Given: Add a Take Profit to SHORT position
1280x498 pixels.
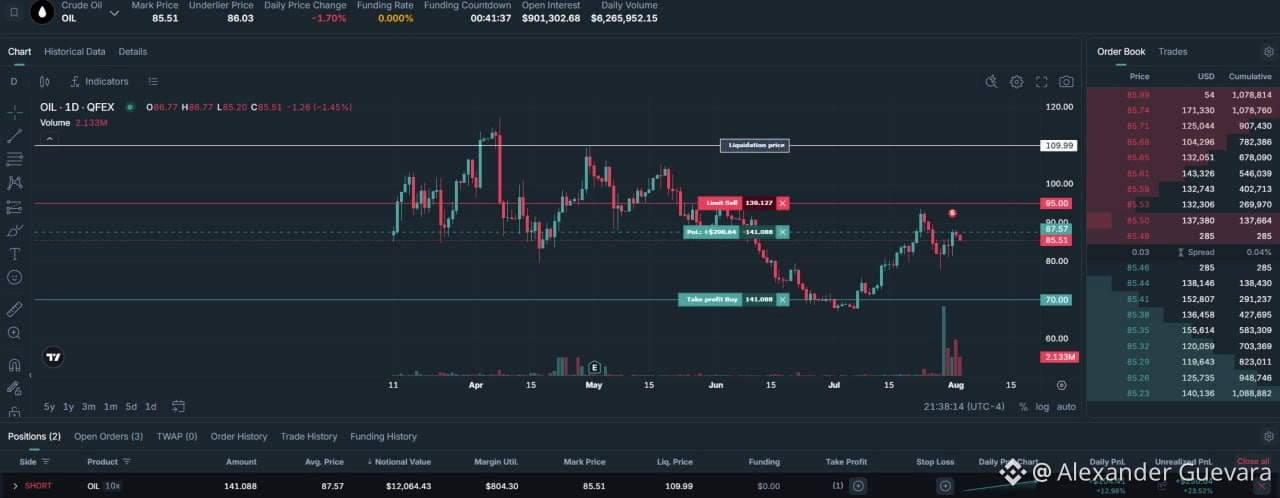Looking at the screenshot, I should [858, 486].
